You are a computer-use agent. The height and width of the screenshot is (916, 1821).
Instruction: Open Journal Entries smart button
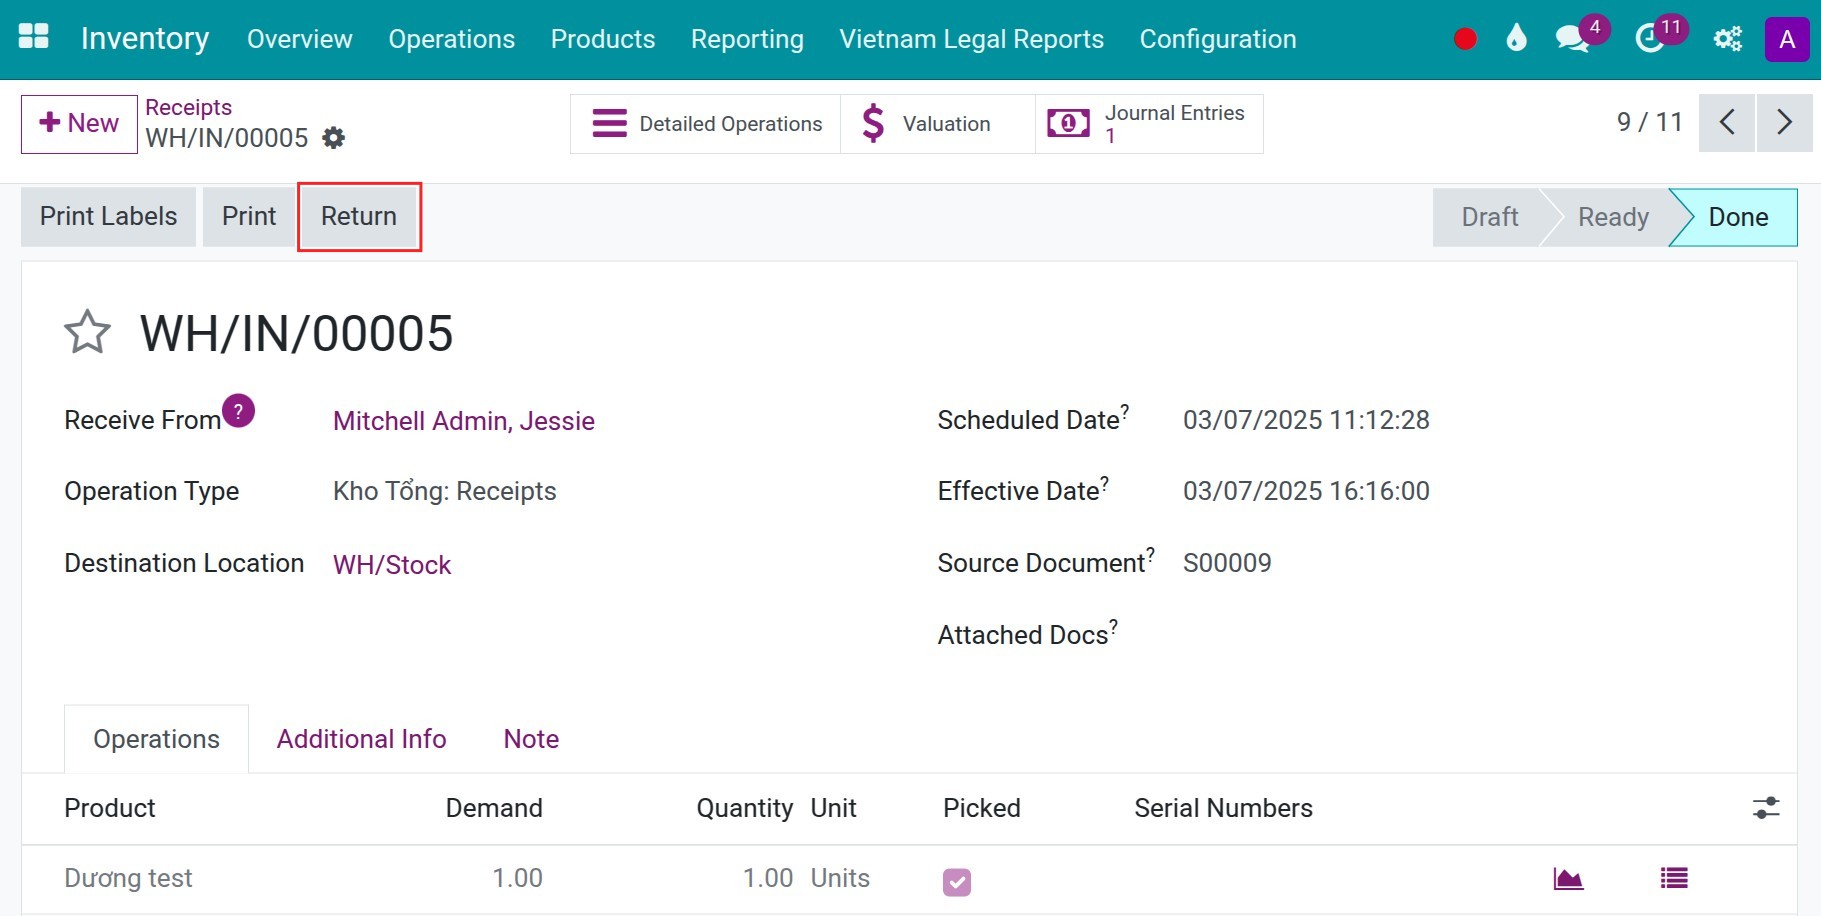pos(1149,124)
